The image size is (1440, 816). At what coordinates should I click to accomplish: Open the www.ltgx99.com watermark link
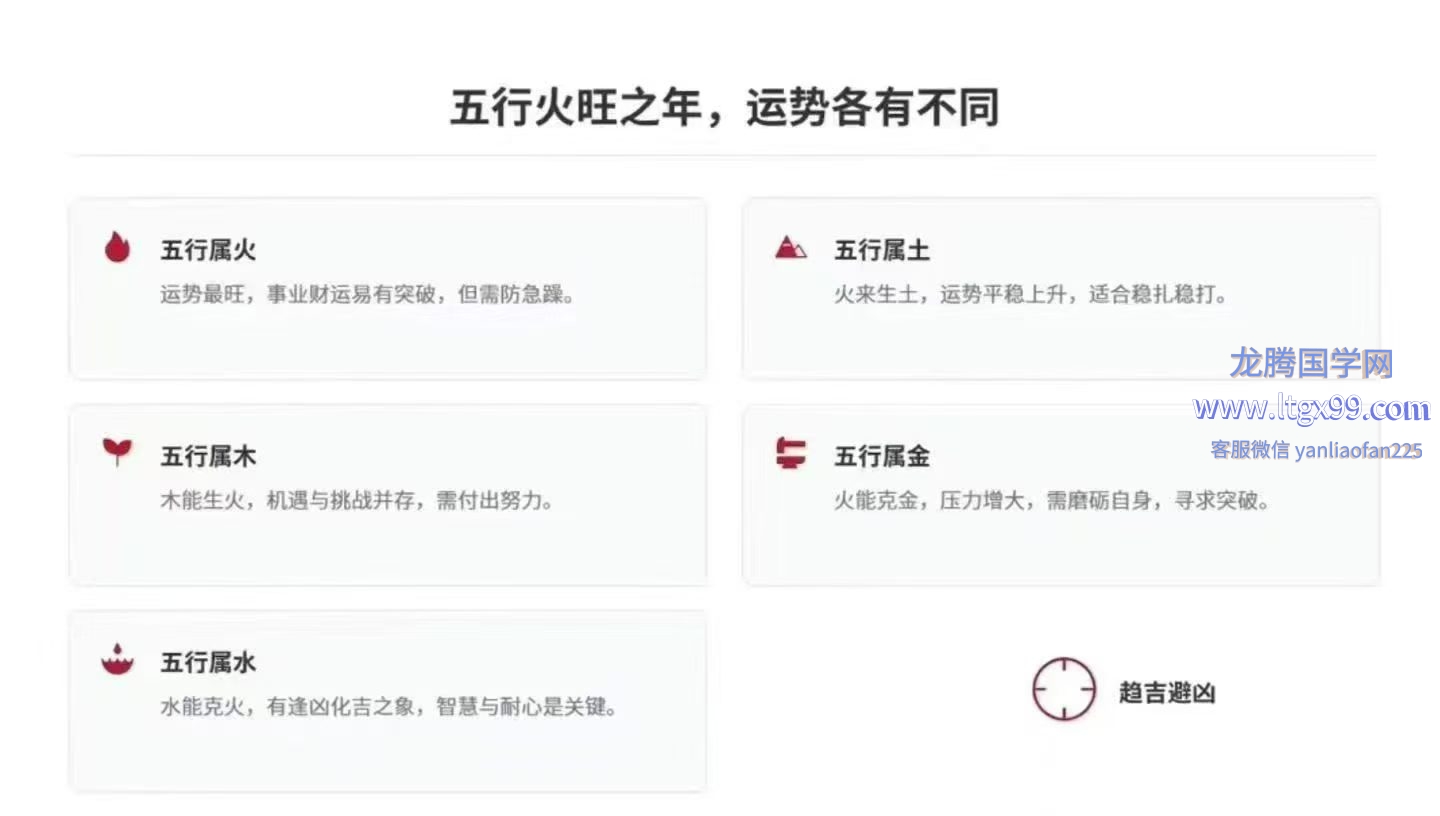[x=1311, y=409]
